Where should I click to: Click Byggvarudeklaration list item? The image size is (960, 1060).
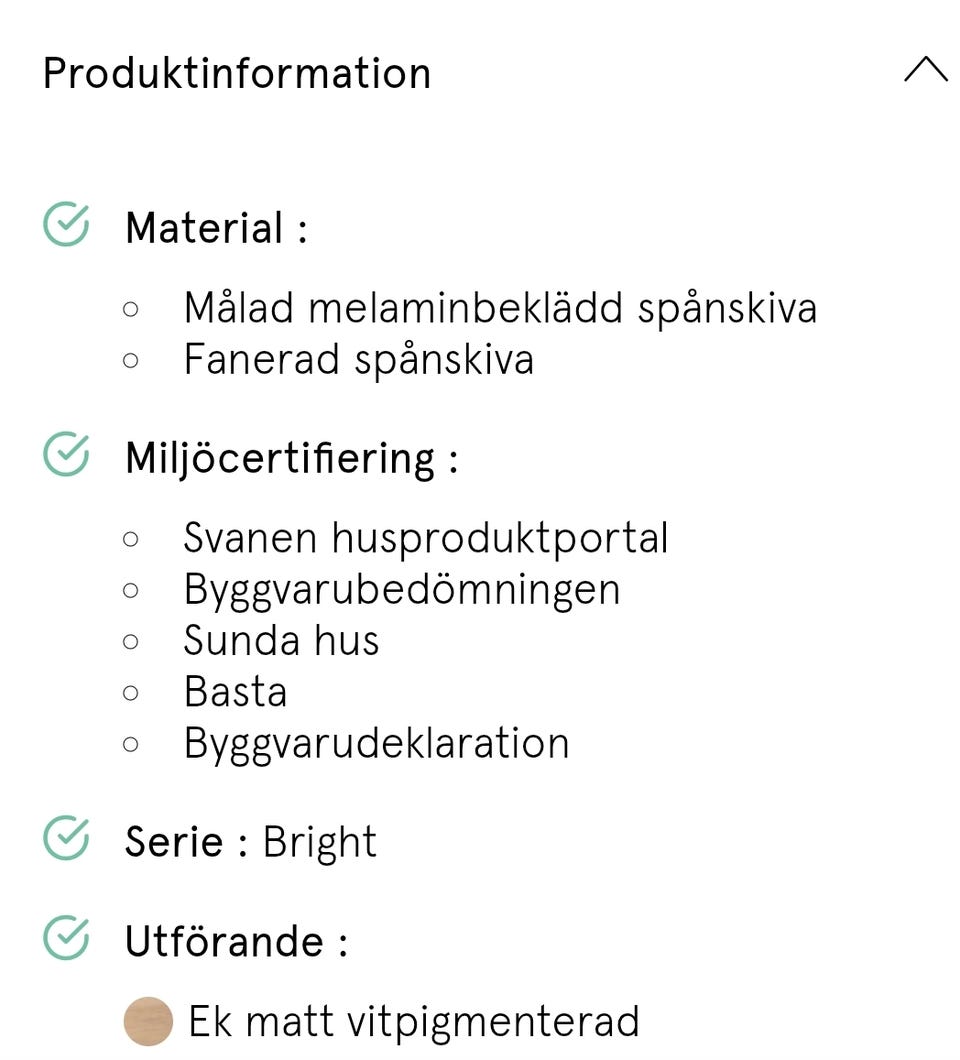pyautogui.click(x=376, y=743)
